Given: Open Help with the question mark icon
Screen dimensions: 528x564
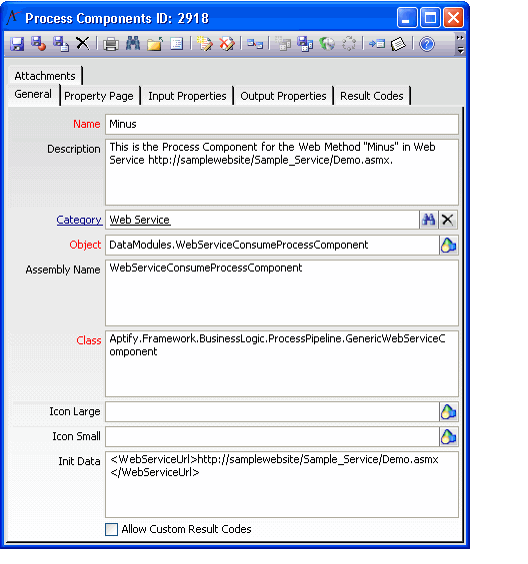Looking at the screenshot, I should click(427, 44).
